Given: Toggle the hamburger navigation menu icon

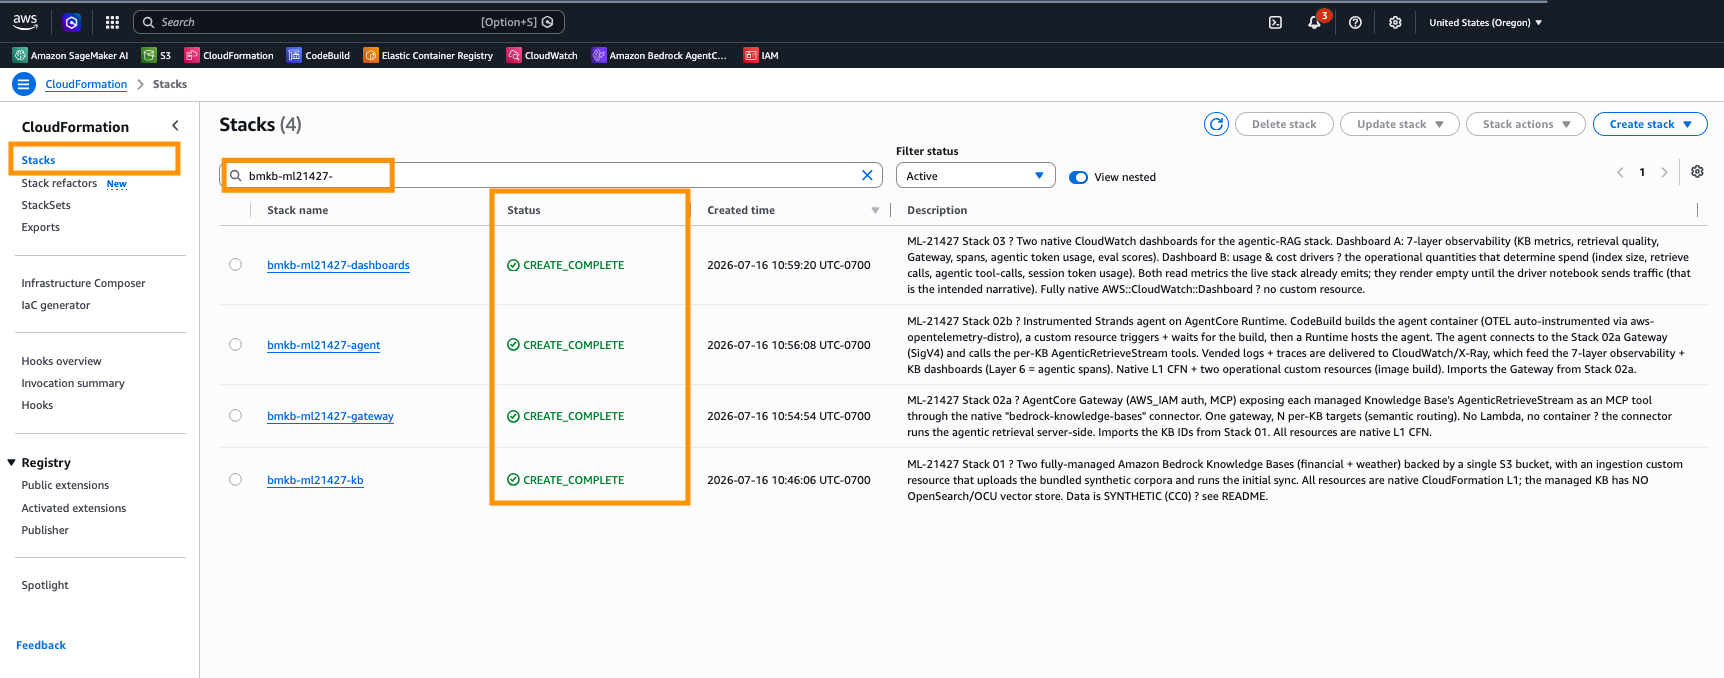Looking at the screenshot, I should click(x=24, y=84).
